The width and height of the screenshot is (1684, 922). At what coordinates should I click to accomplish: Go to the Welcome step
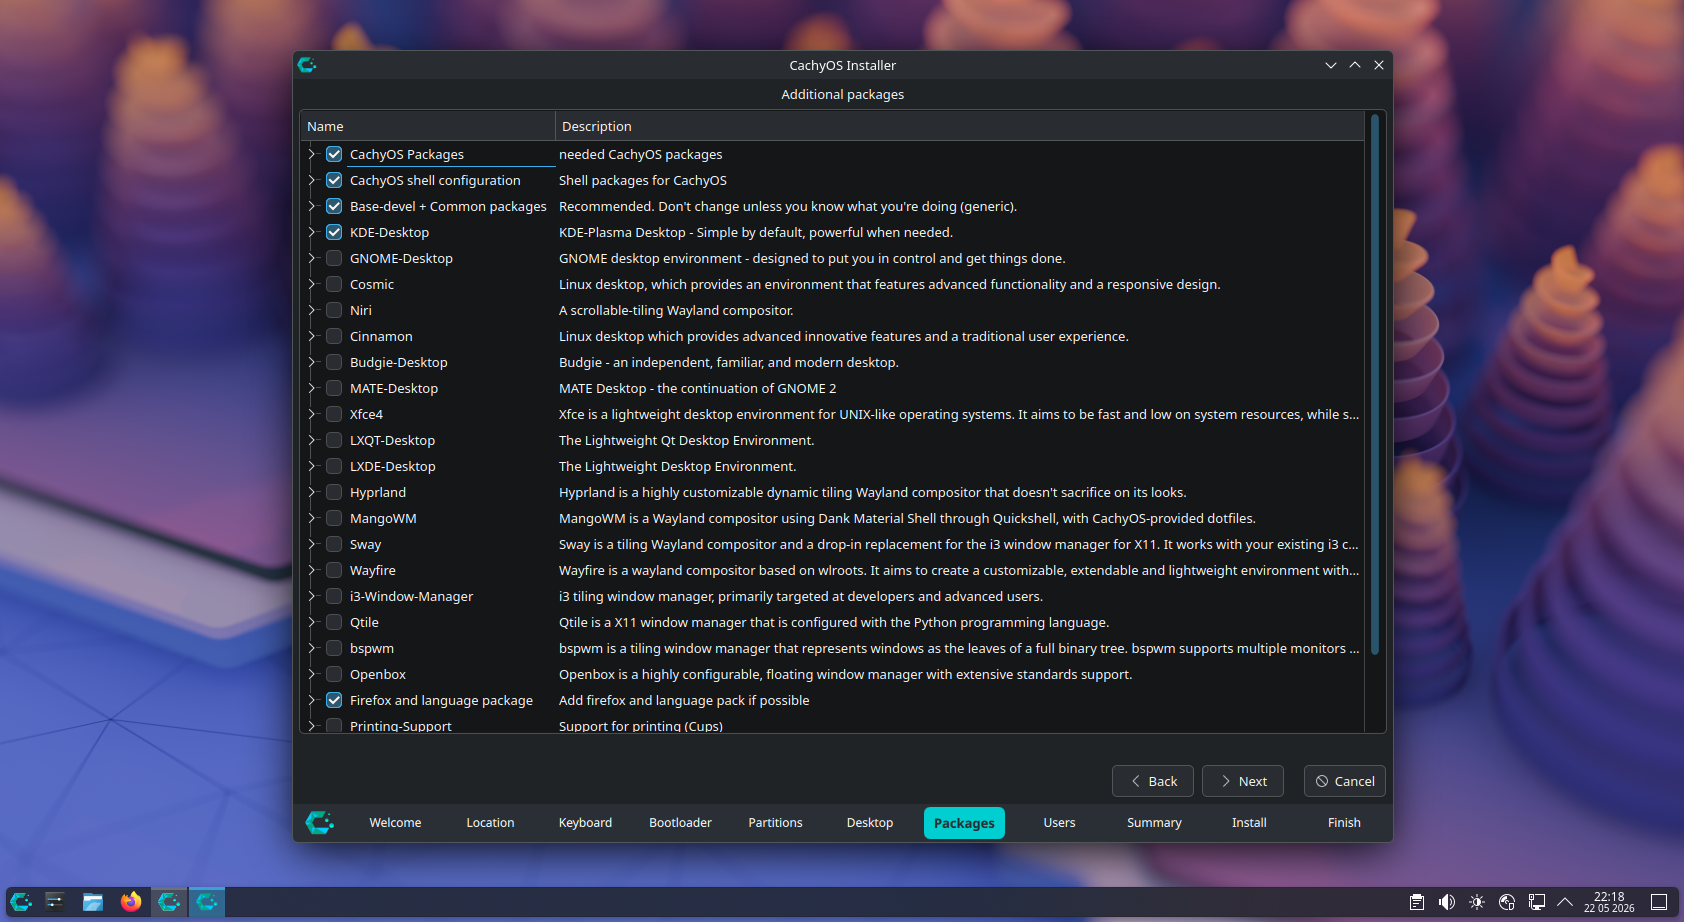(x=395, y=823)
